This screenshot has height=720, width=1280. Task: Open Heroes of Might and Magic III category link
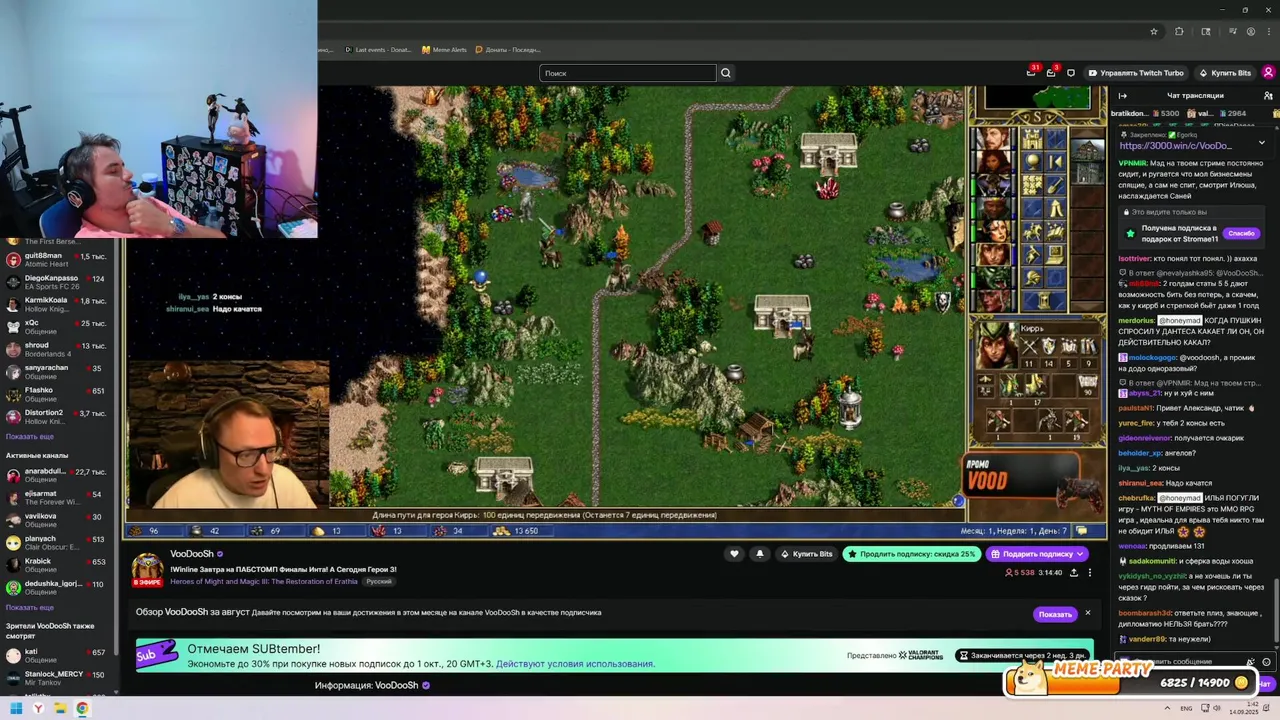pos(265,581)
